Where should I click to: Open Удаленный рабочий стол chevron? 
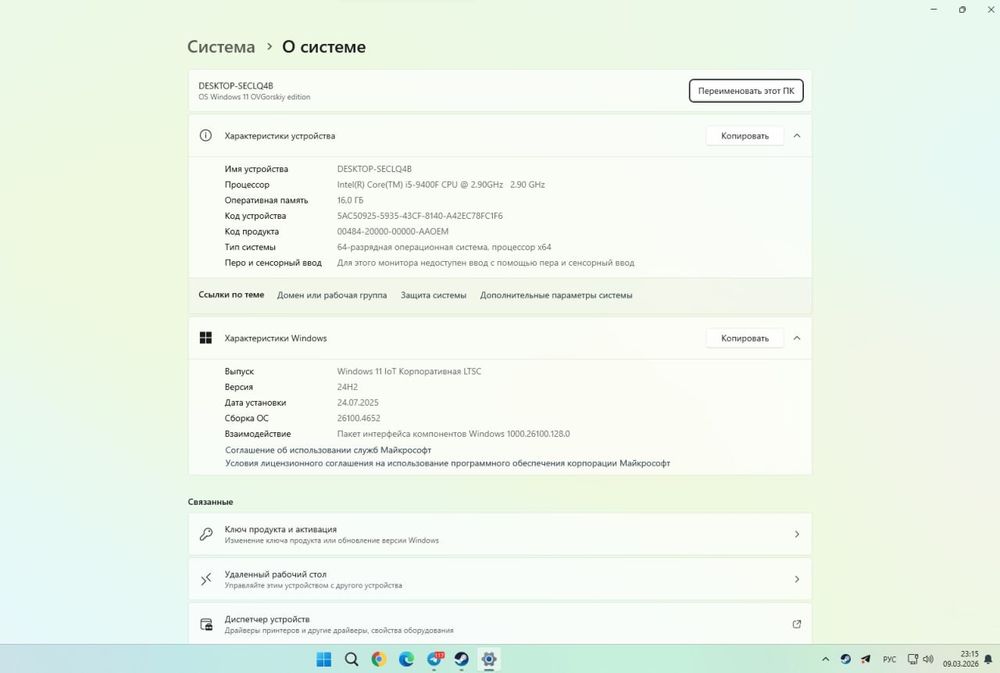click(797, 579)
